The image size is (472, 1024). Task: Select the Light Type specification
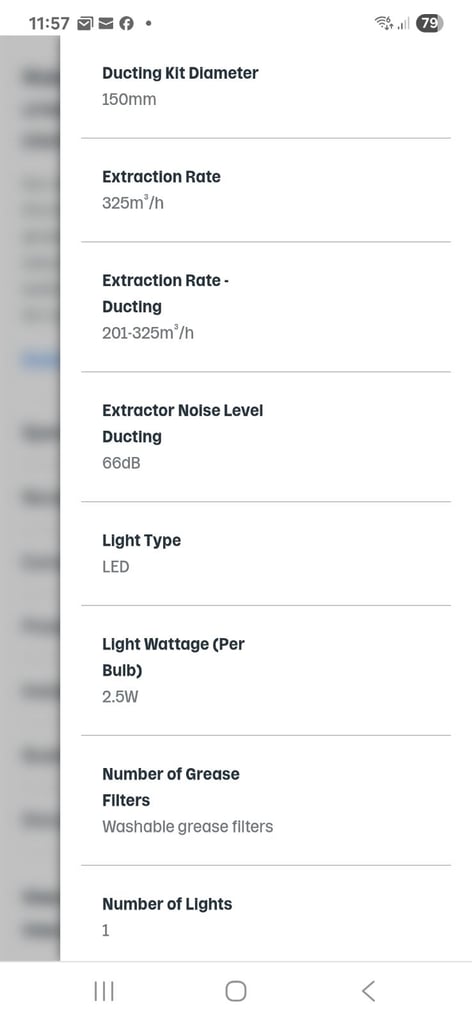[x=266, y=554]
